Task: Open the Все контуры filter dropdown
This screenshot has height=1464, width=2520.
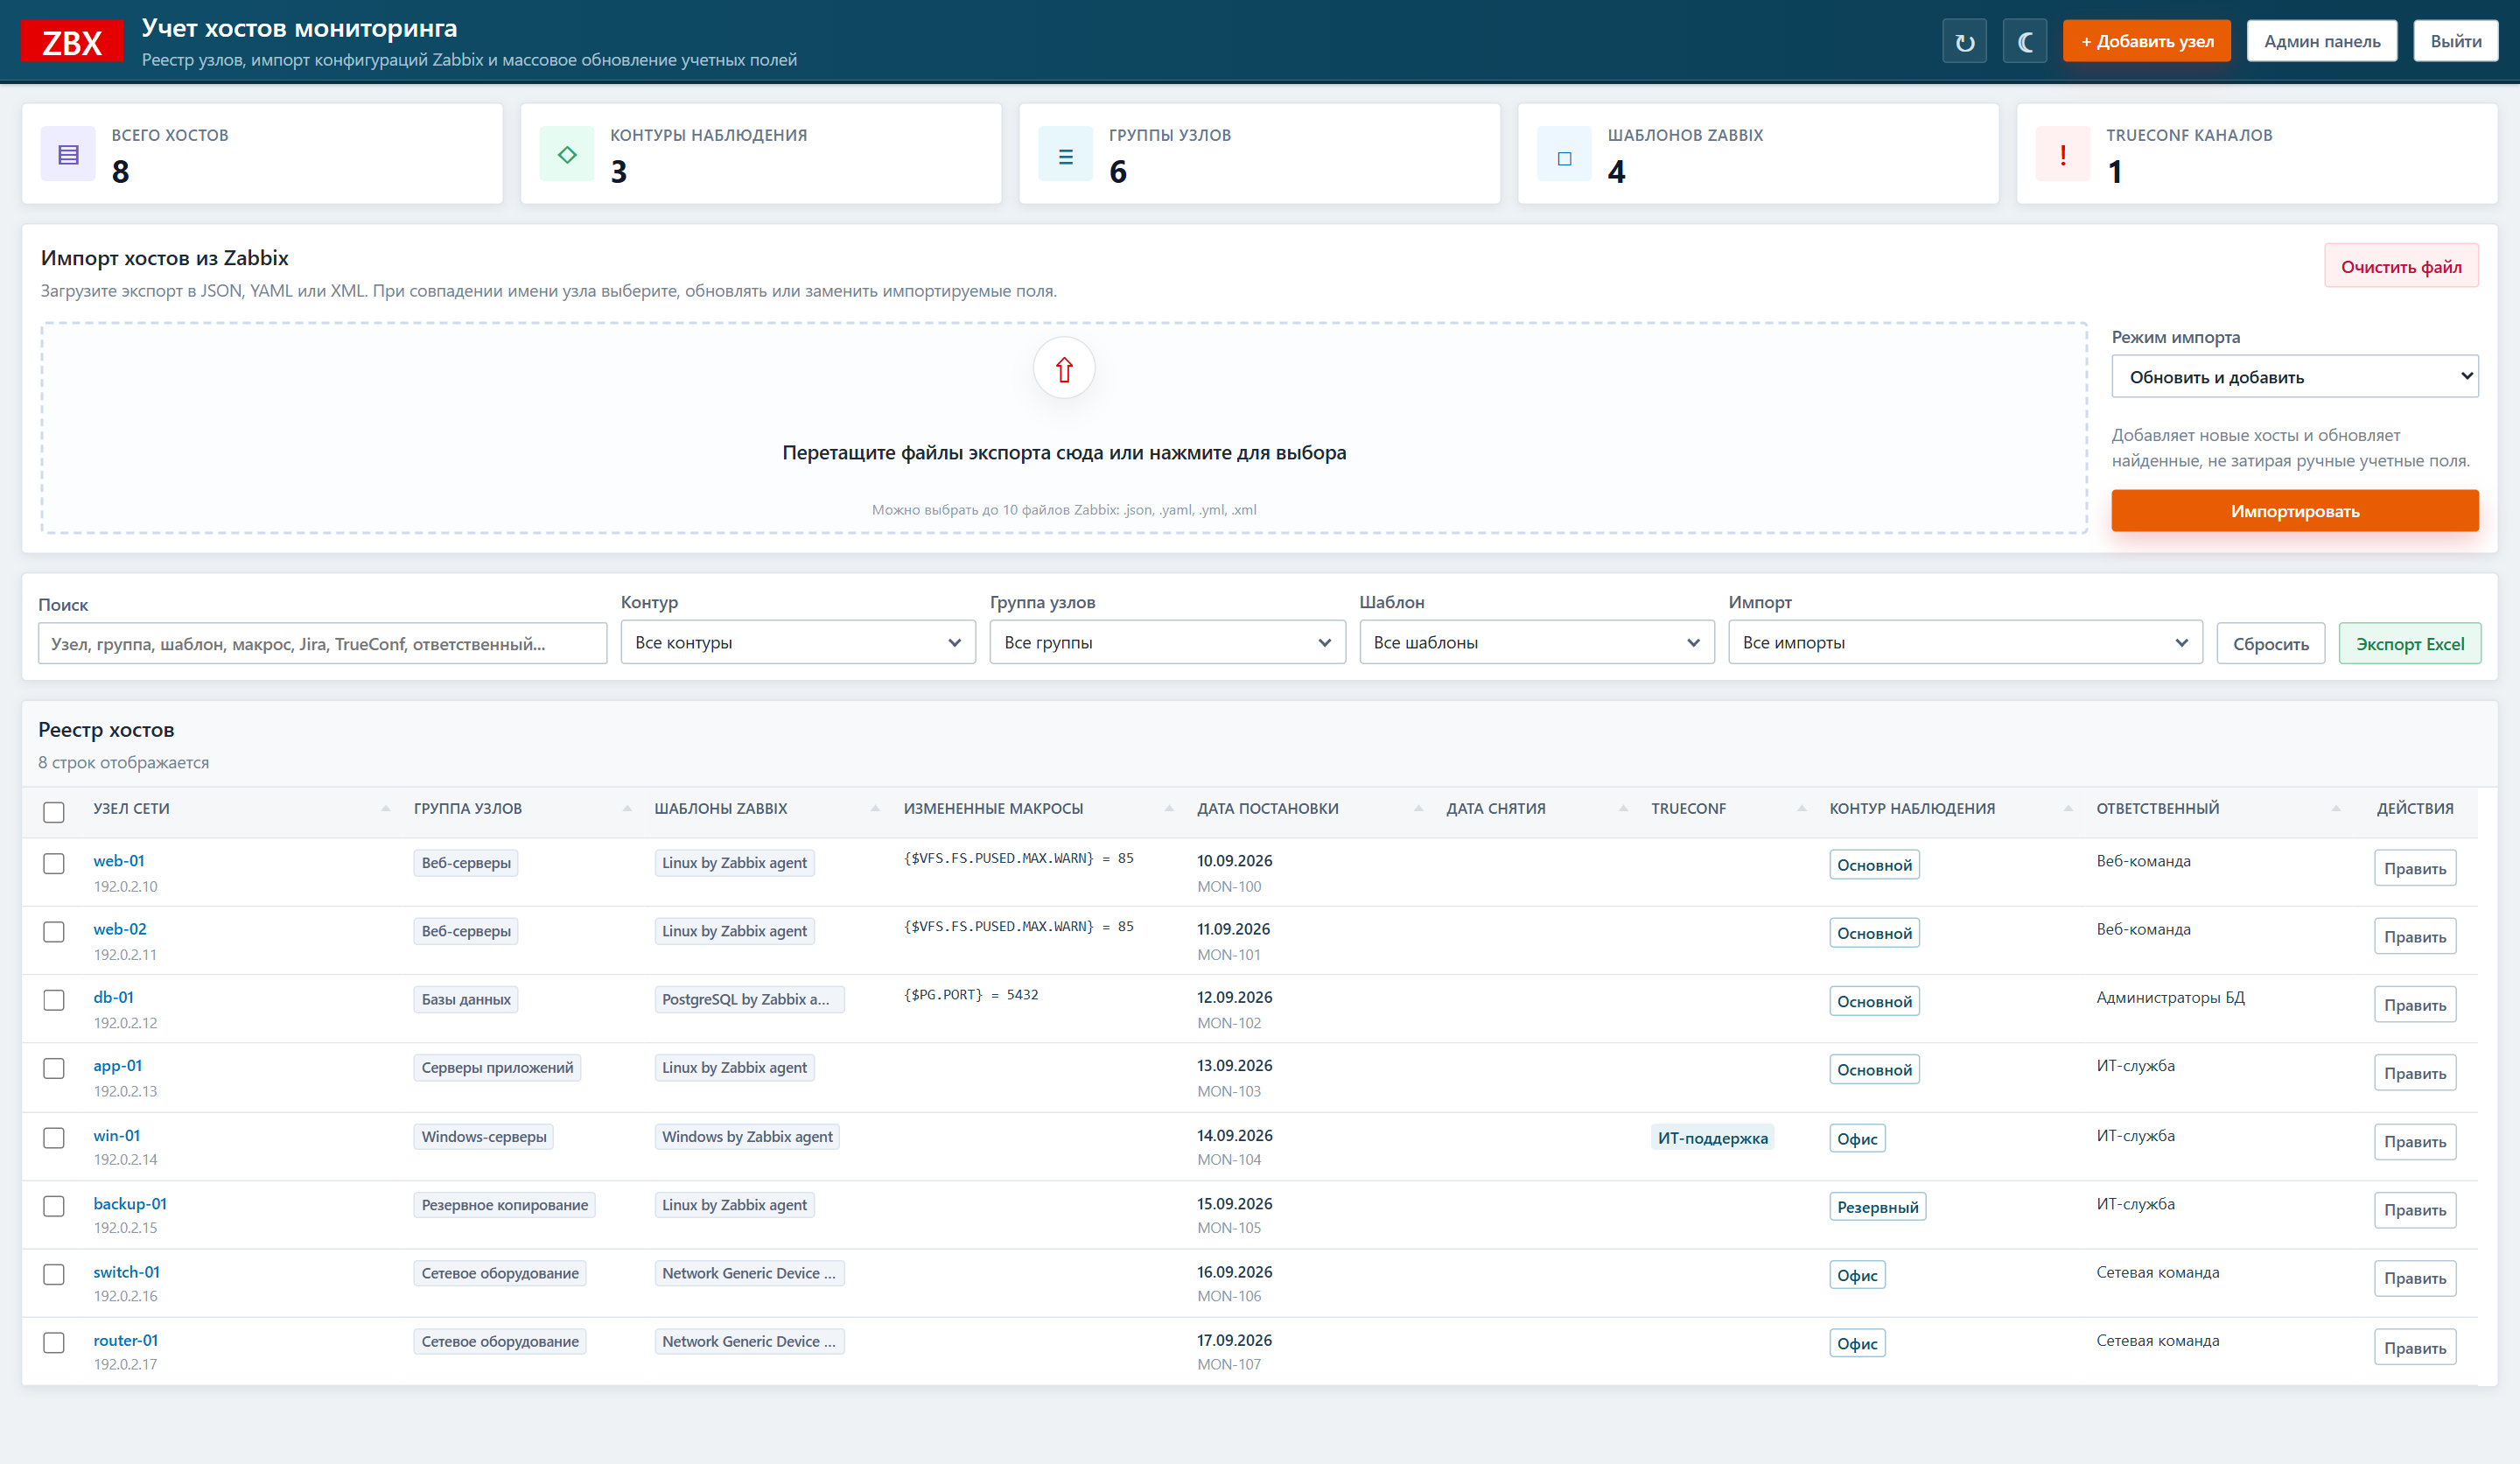Action: click(797, 642)
